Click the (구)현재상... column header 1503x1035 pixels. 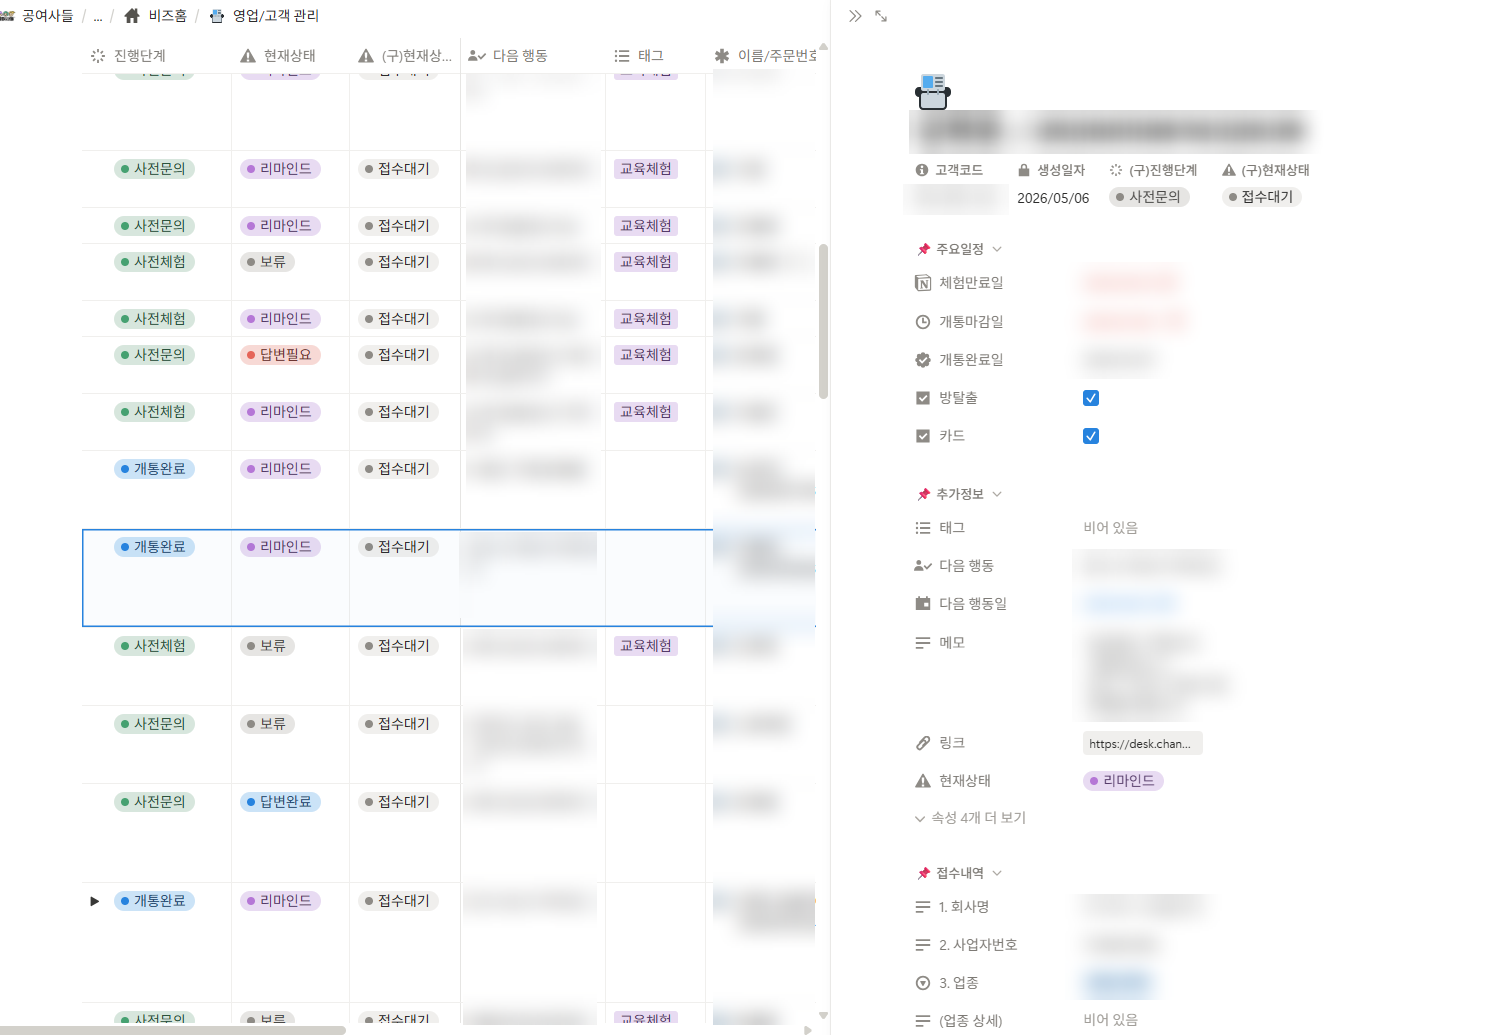click(405, 56)
